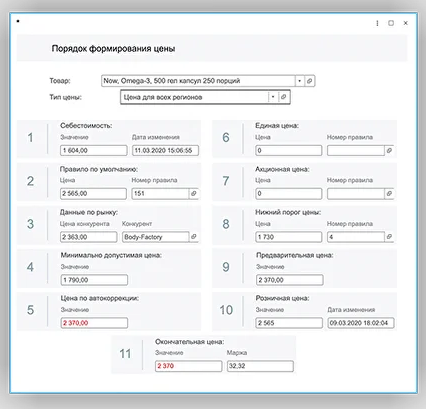Click the Себестоимость: section label
This screenshot has width=426, height=409.
(86, 126)
